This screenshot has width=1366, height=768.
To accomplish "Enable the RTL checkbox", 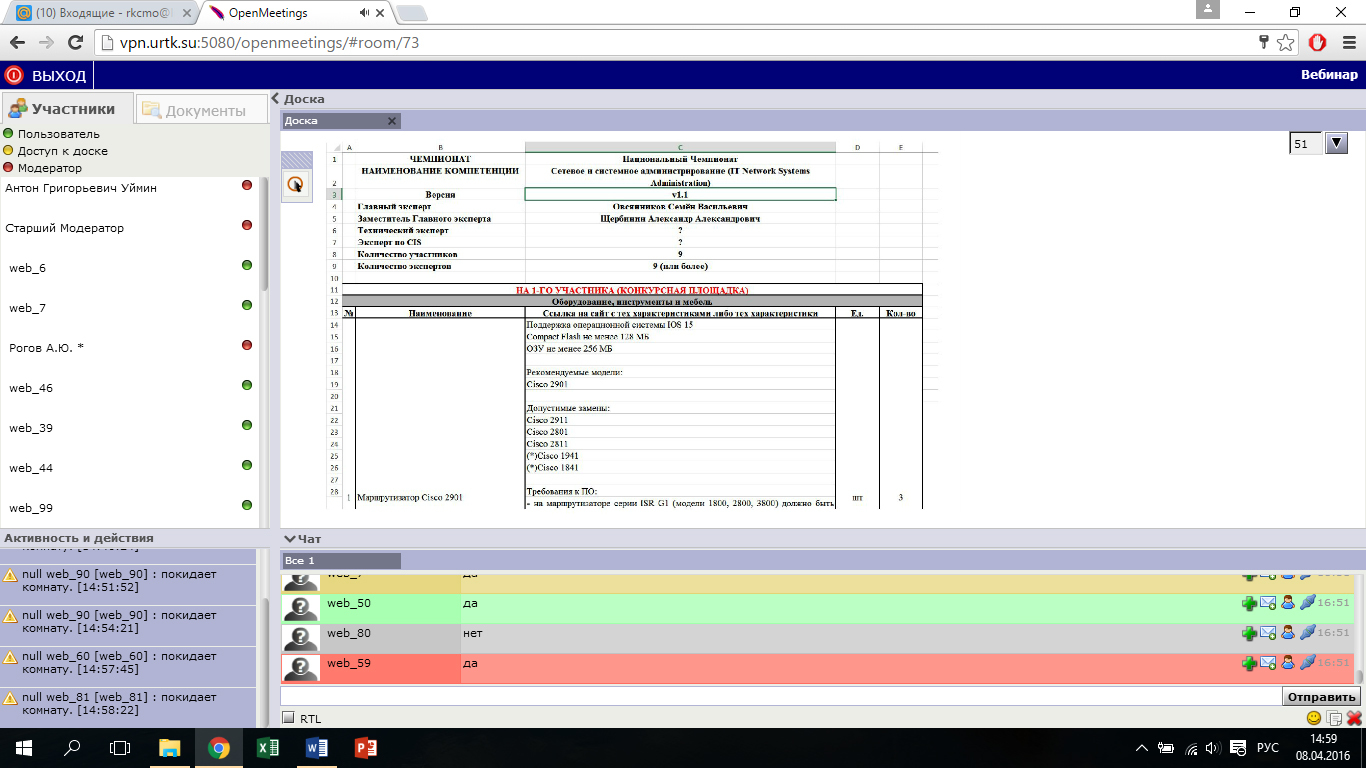I will [288, 718].
